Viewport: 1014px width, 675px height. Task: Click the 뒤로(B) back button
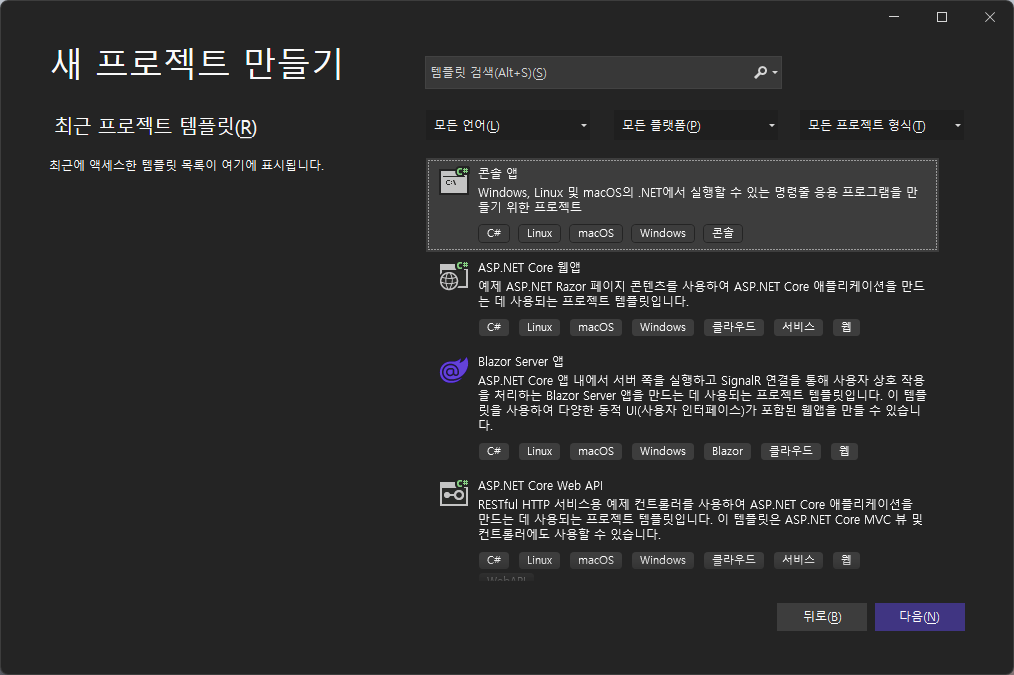click(822, 617)
